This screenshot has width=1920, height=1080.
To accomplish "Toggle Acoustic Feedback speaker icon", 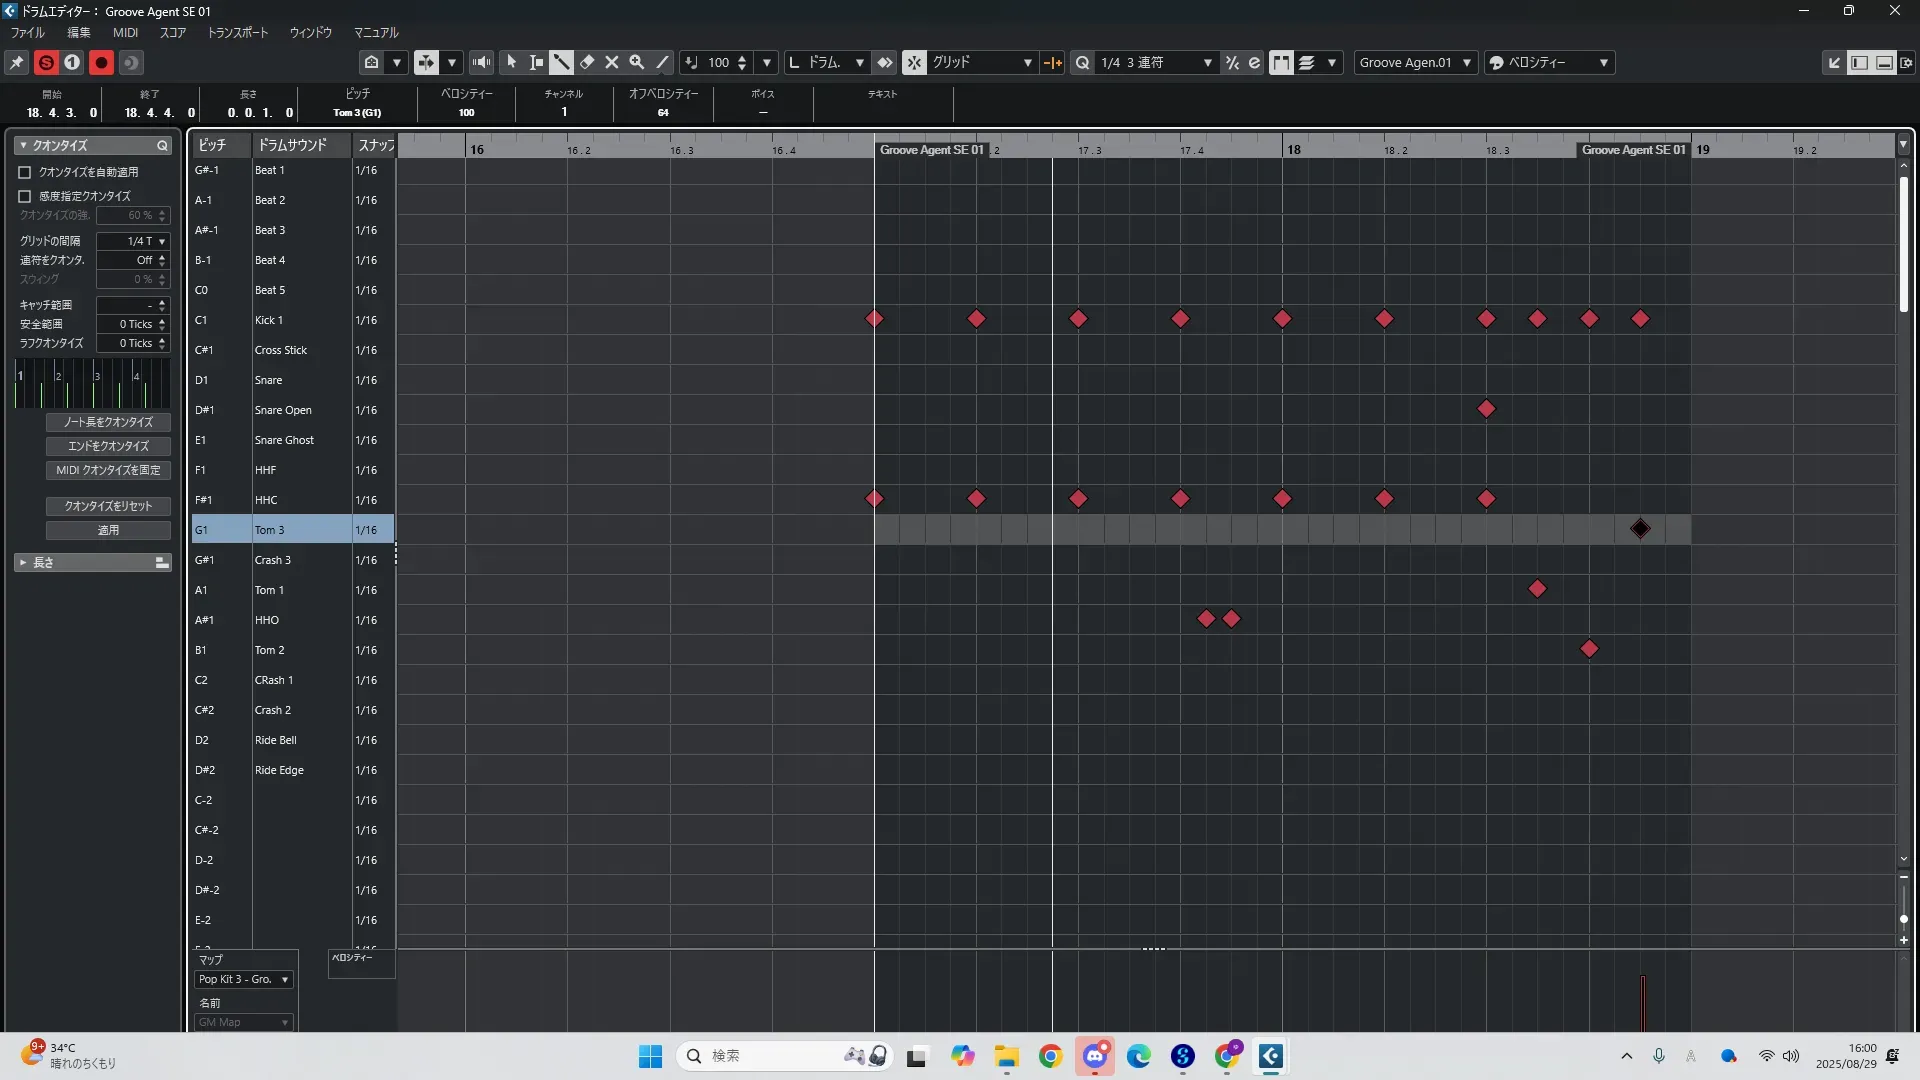I will point(481,62).
